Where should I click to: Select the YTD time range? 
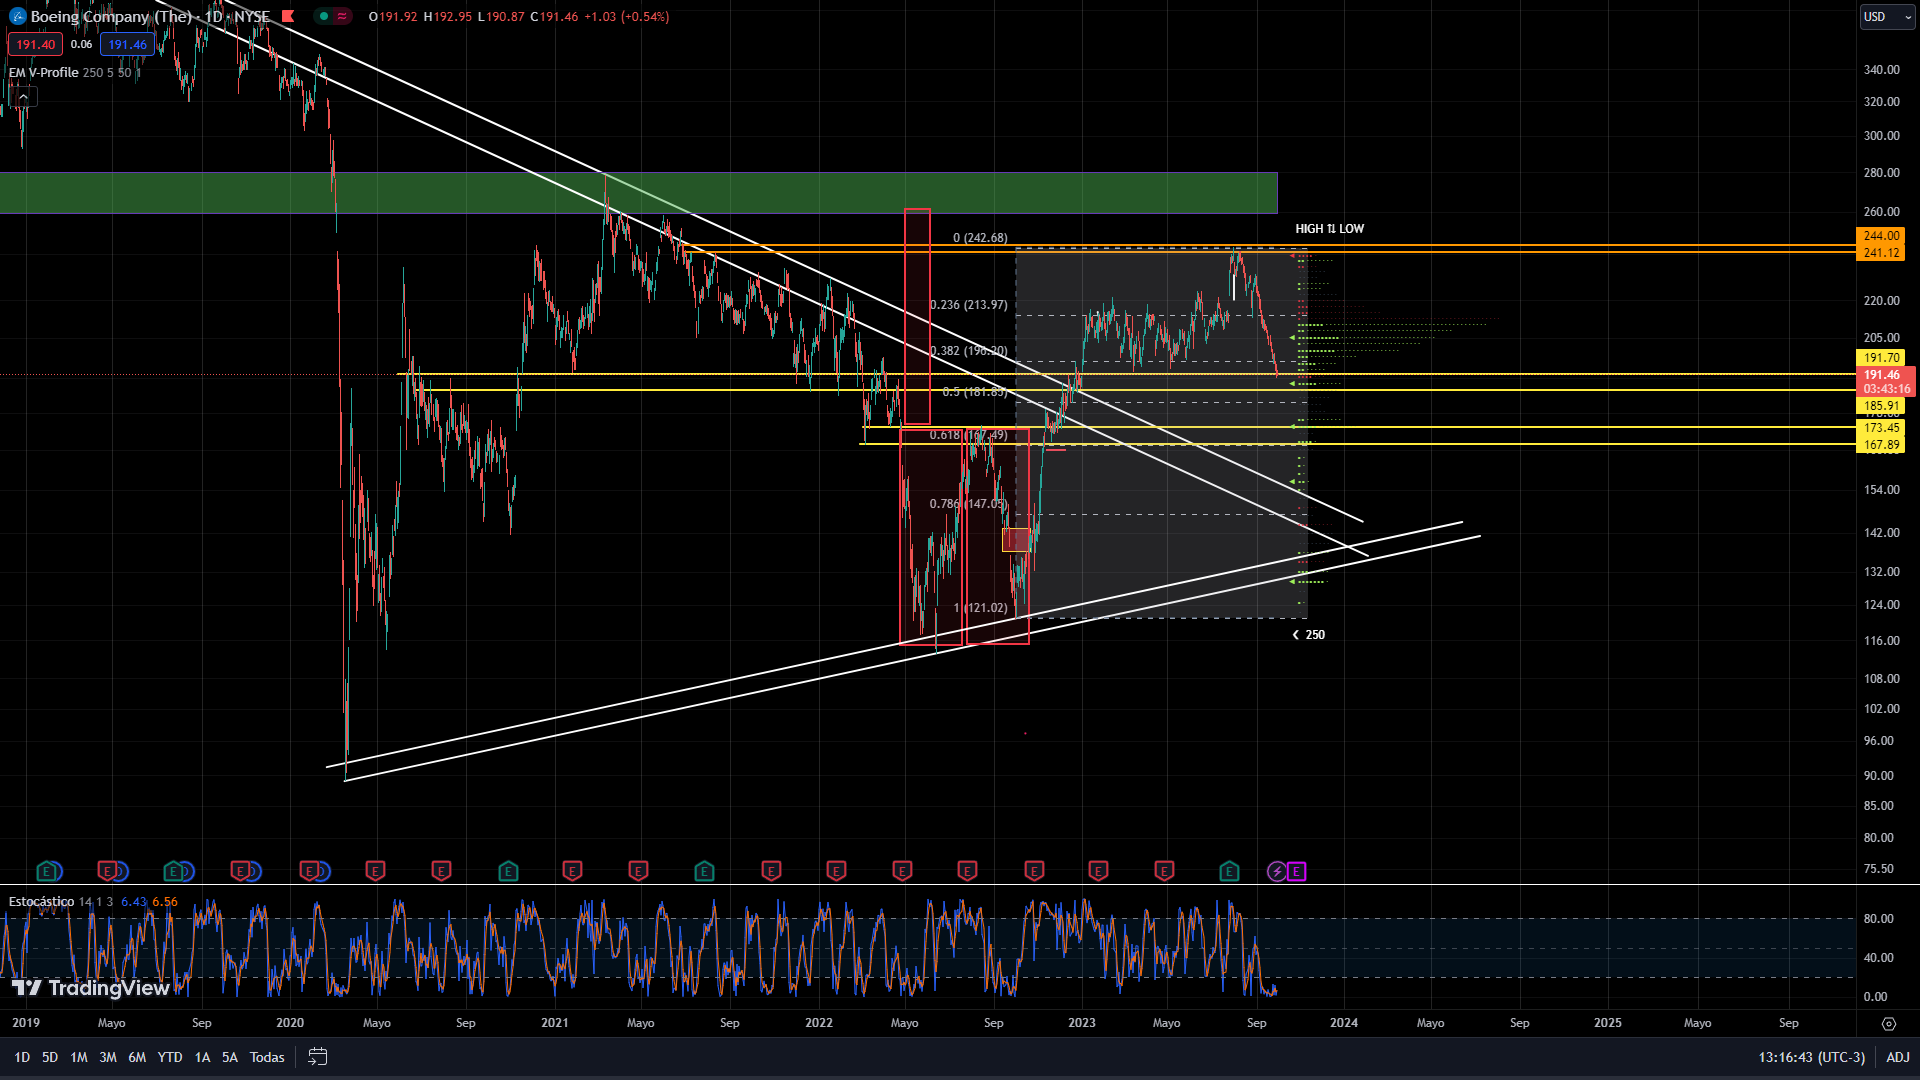pos(170,1057)
